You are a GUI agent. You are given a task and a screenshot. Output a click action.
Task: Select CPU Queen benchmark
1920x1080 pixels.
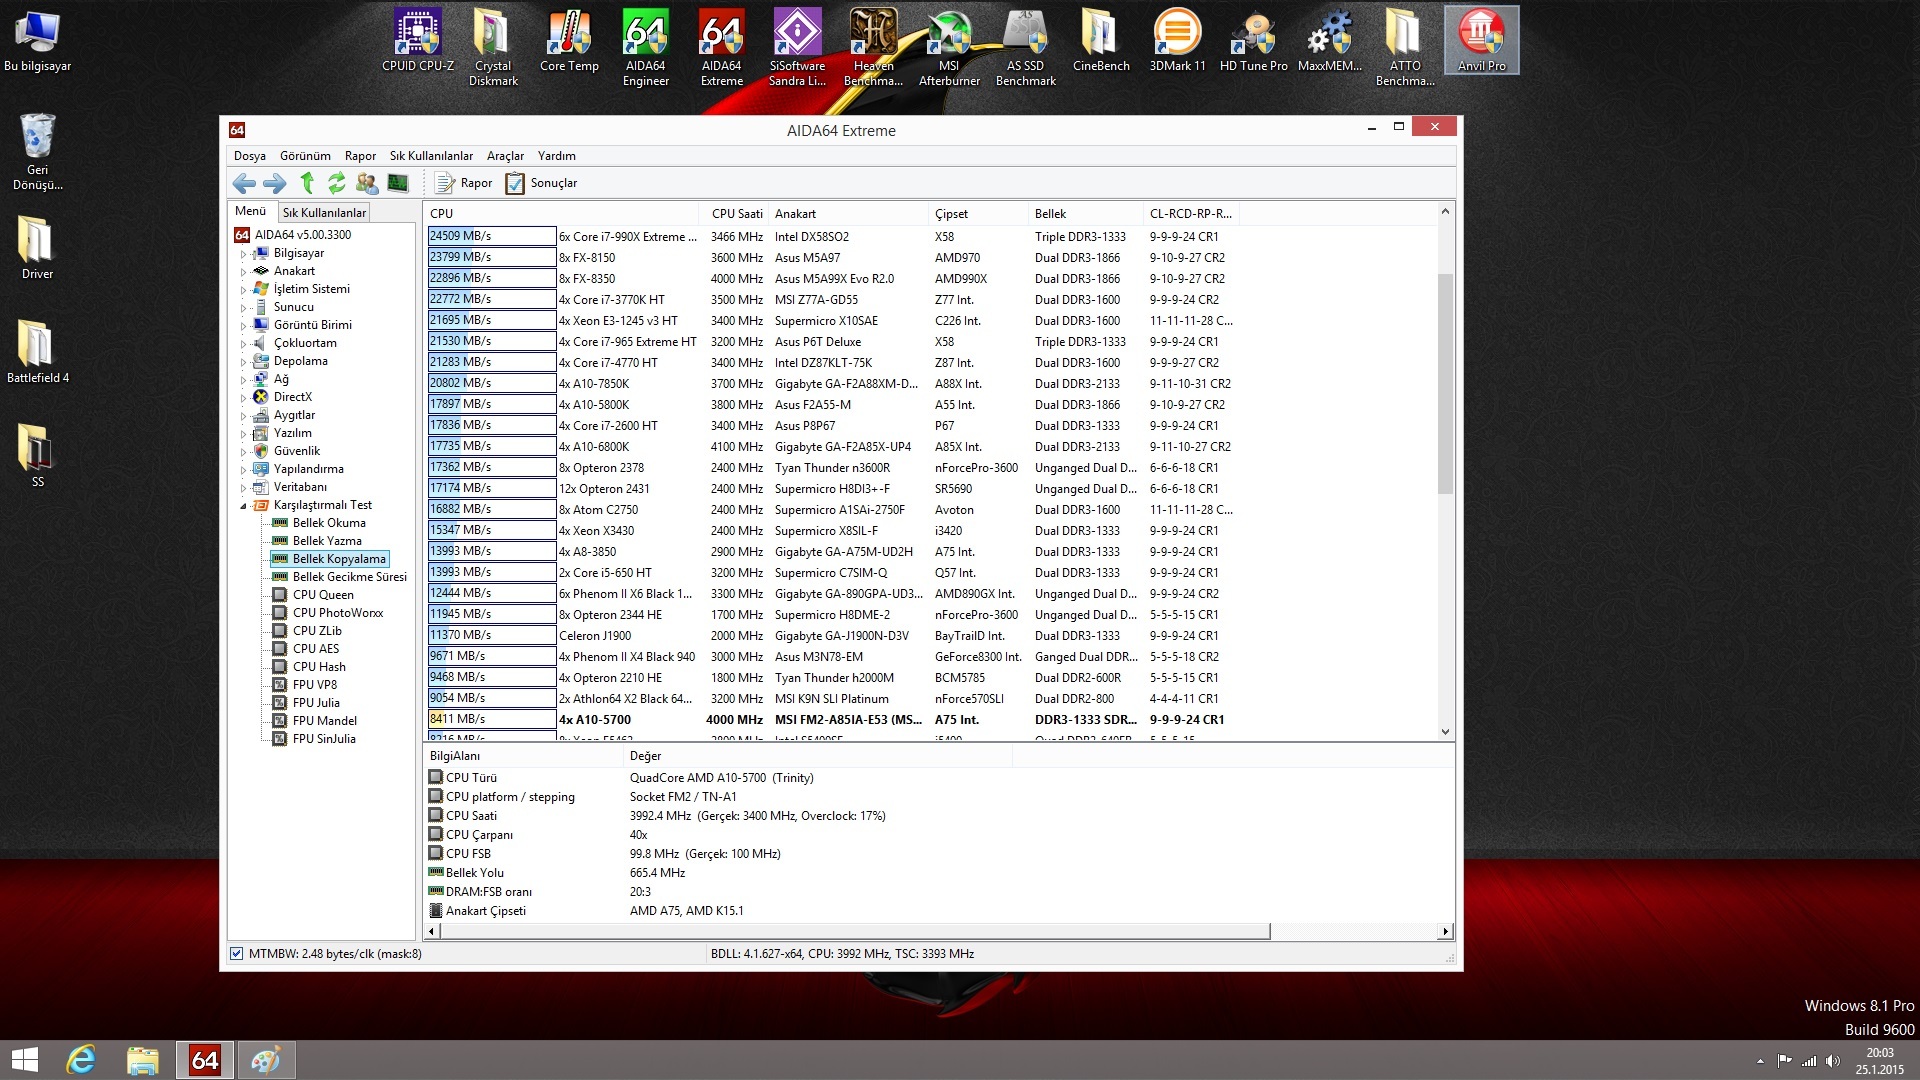coord(323,595)
